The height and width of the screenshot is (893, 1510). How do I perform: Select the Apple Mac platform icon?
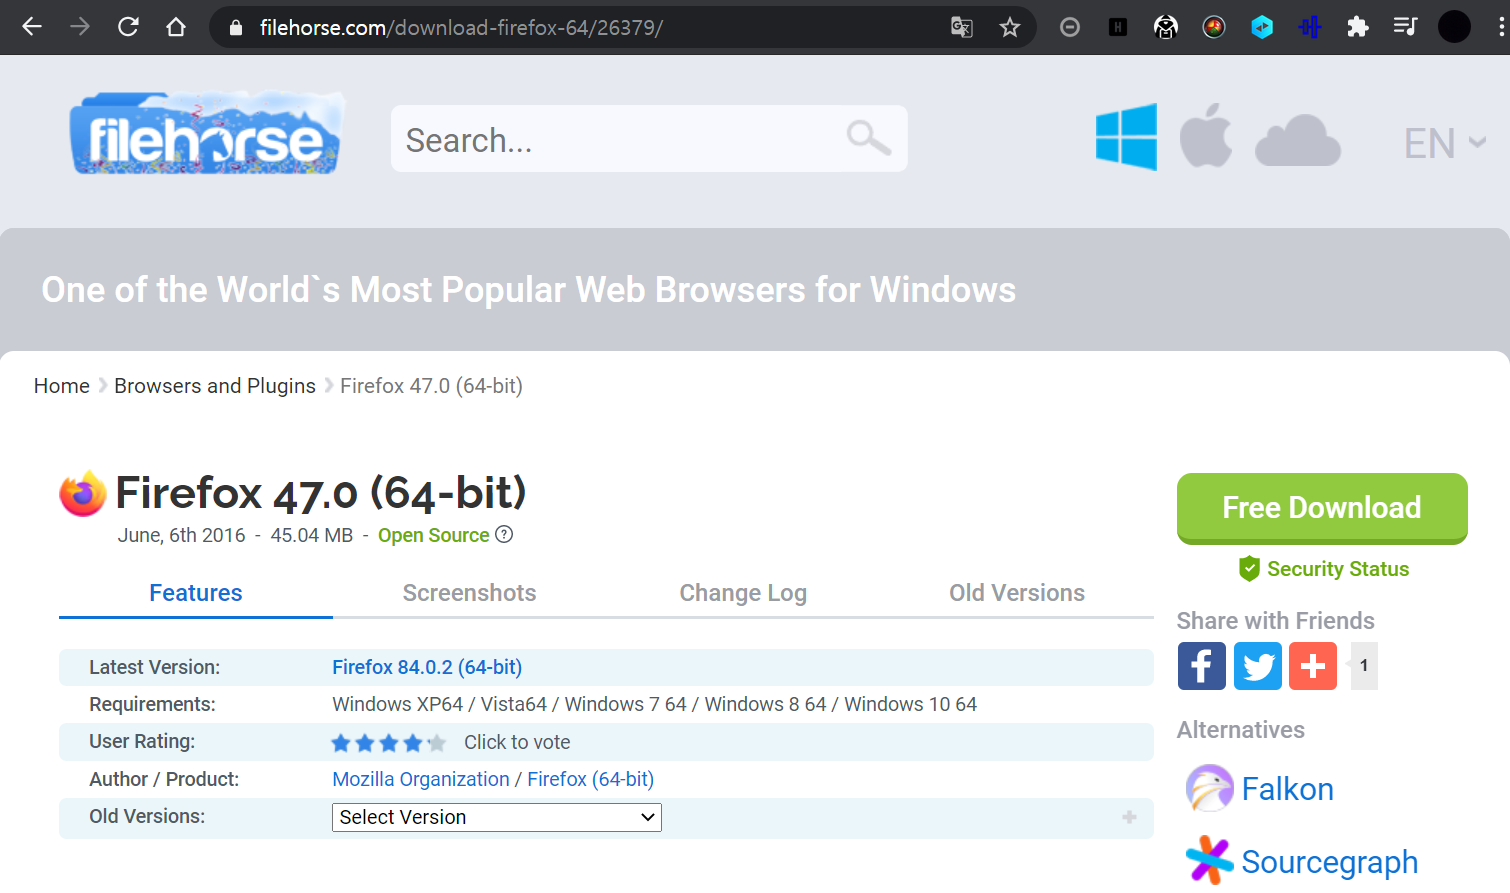point(1206,135)
